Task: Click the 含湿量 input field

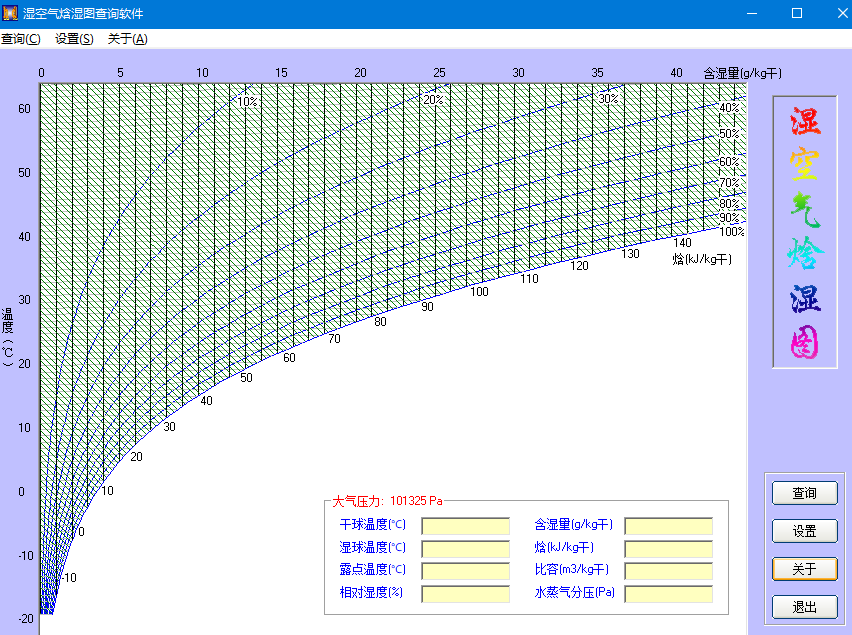Action: coord(668,526)
